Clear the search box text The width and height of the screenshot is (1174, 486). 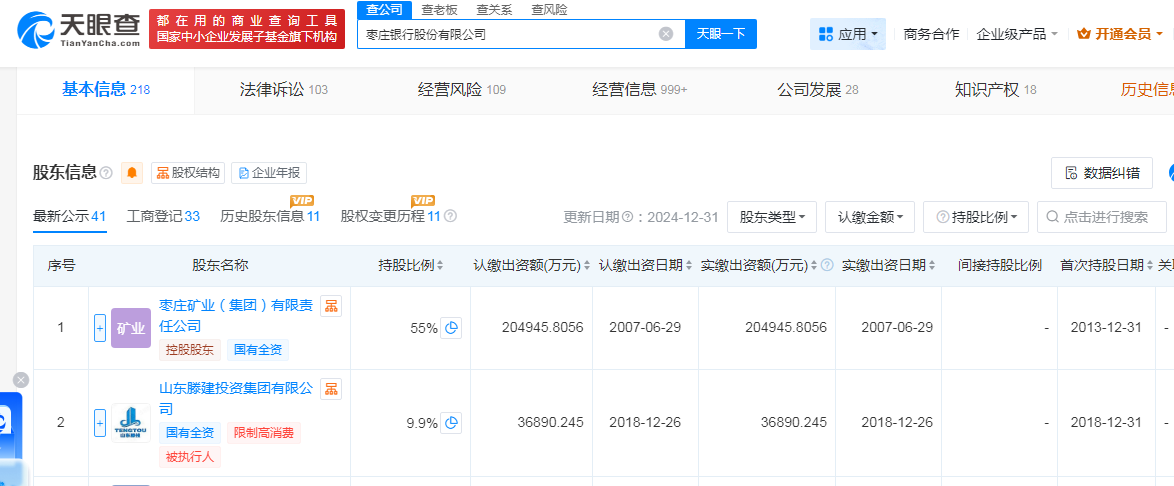tap(666, 34)
